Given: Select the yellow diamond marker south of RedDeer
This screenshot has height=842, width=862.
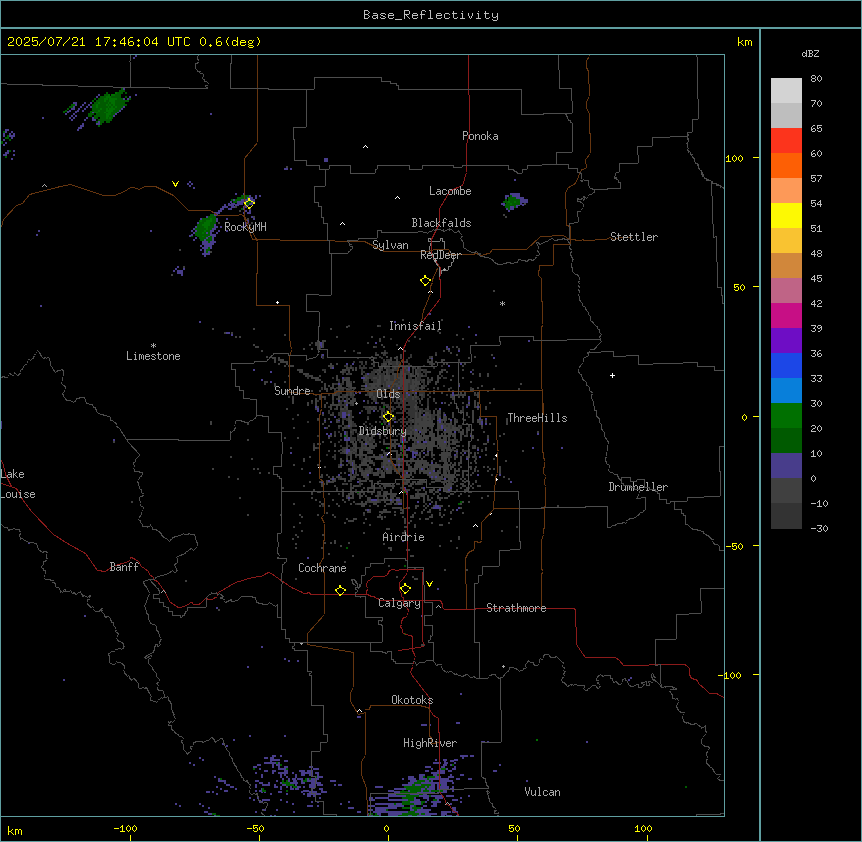Looking at the screenshot, I should (425, 281).
